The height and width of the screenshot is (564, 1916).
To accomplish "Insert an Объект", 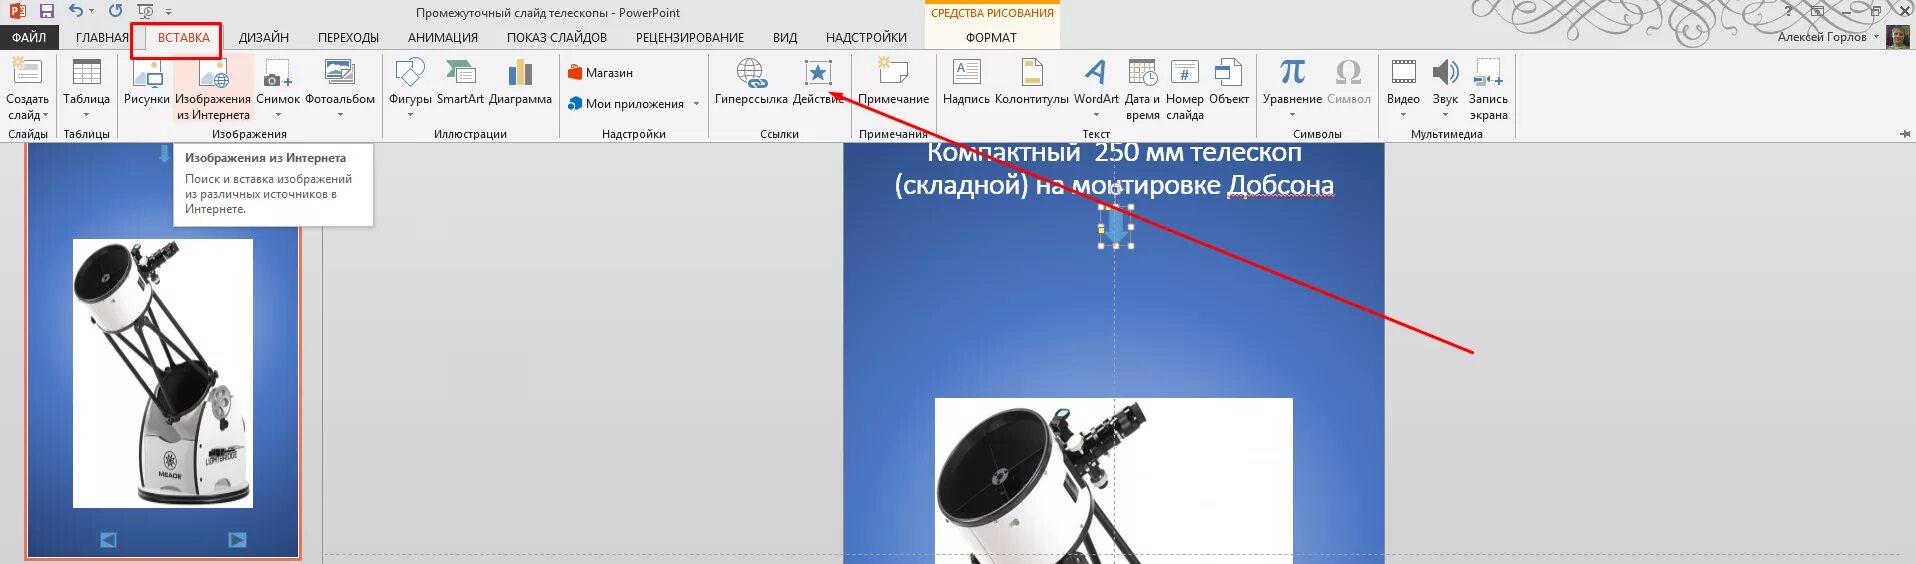I will pyautogui.click(x=1229, y=82).
